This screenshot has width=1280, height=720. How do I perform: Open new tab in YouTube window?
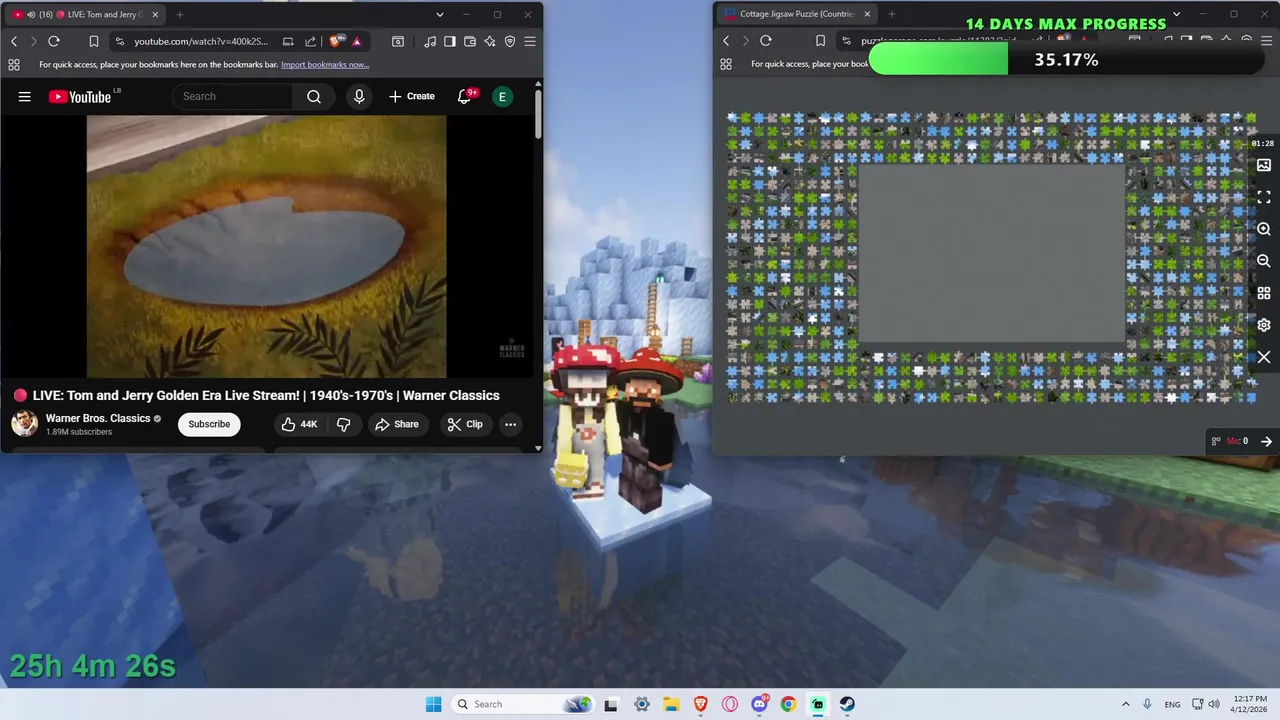tap(180, 14)
